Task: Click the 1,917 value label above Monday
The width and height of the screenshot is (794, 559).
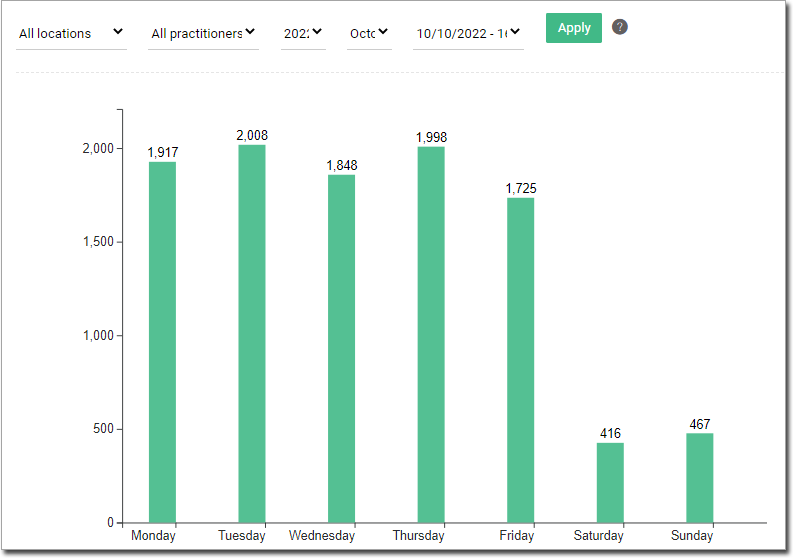Action: (x=162, y=152)
